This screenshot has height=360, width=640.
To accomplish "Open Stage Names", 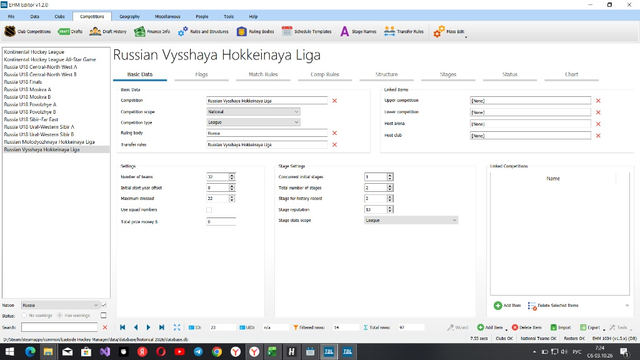I will coord(358,31).
